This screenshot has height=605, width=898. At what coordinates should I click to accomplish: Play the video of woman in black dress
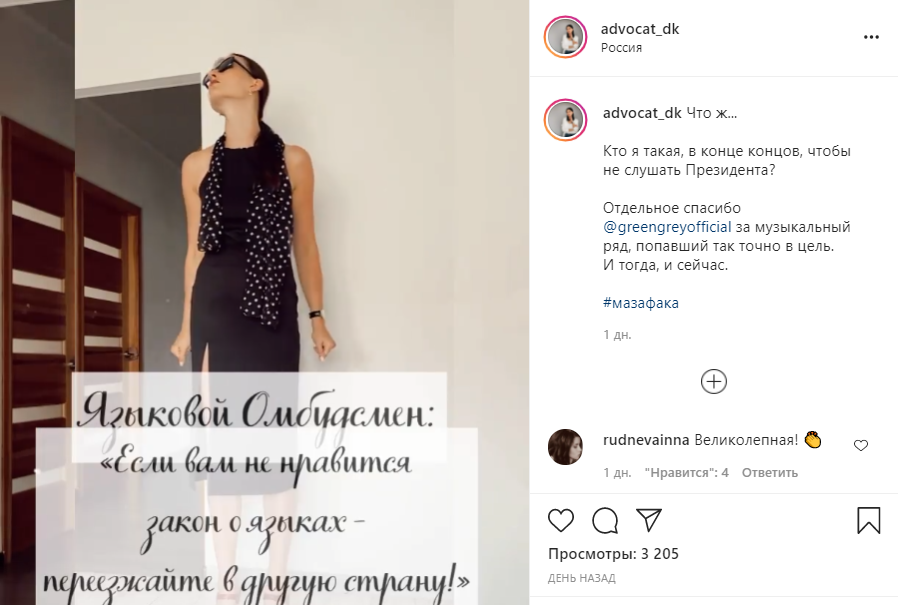(x=265, y=302)
